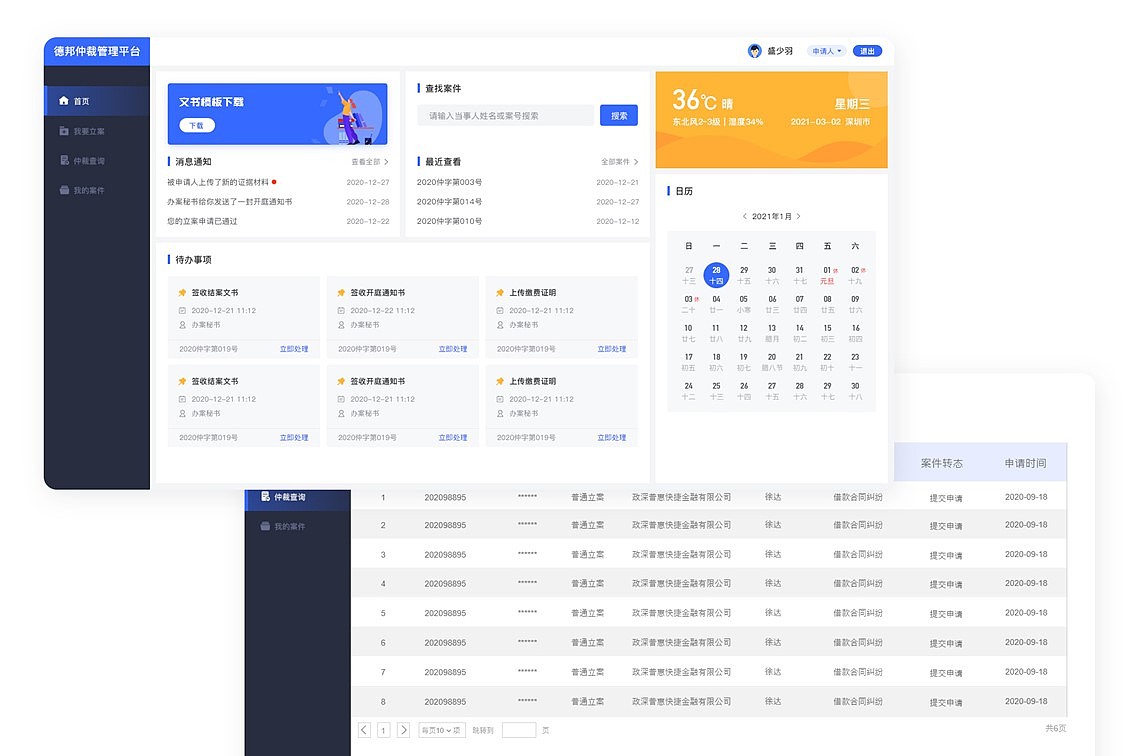Select calendar date 31 十七
The width and height of the screenshot is (1134, 756).
point(799,276)
